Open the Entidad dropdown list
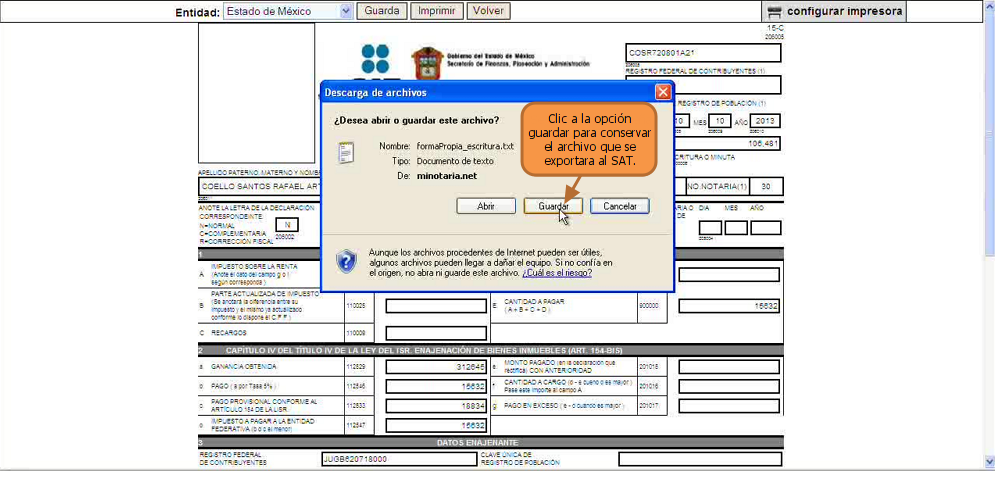1000x500 pixels. (x=346, y=11)
